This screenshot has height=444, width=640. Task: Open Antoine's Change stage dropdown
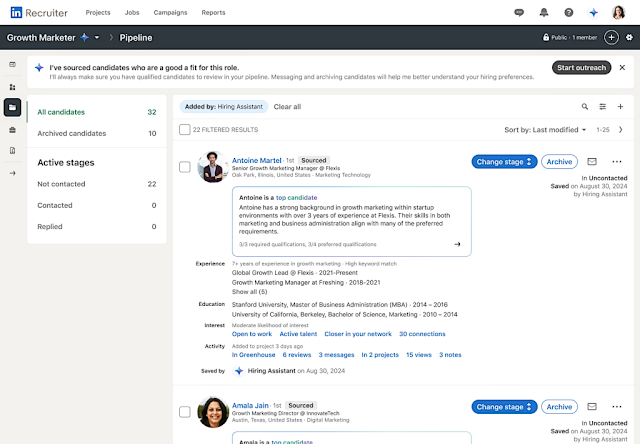504,161
